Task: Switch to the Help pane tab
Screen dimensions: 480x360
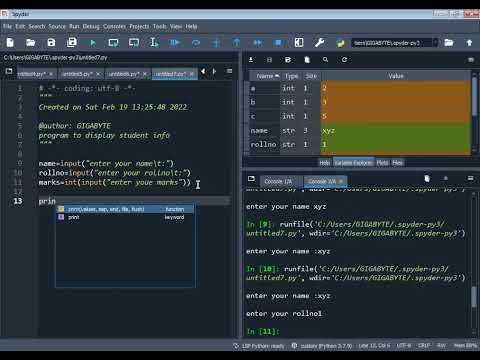Action: (x=324, y=163)
